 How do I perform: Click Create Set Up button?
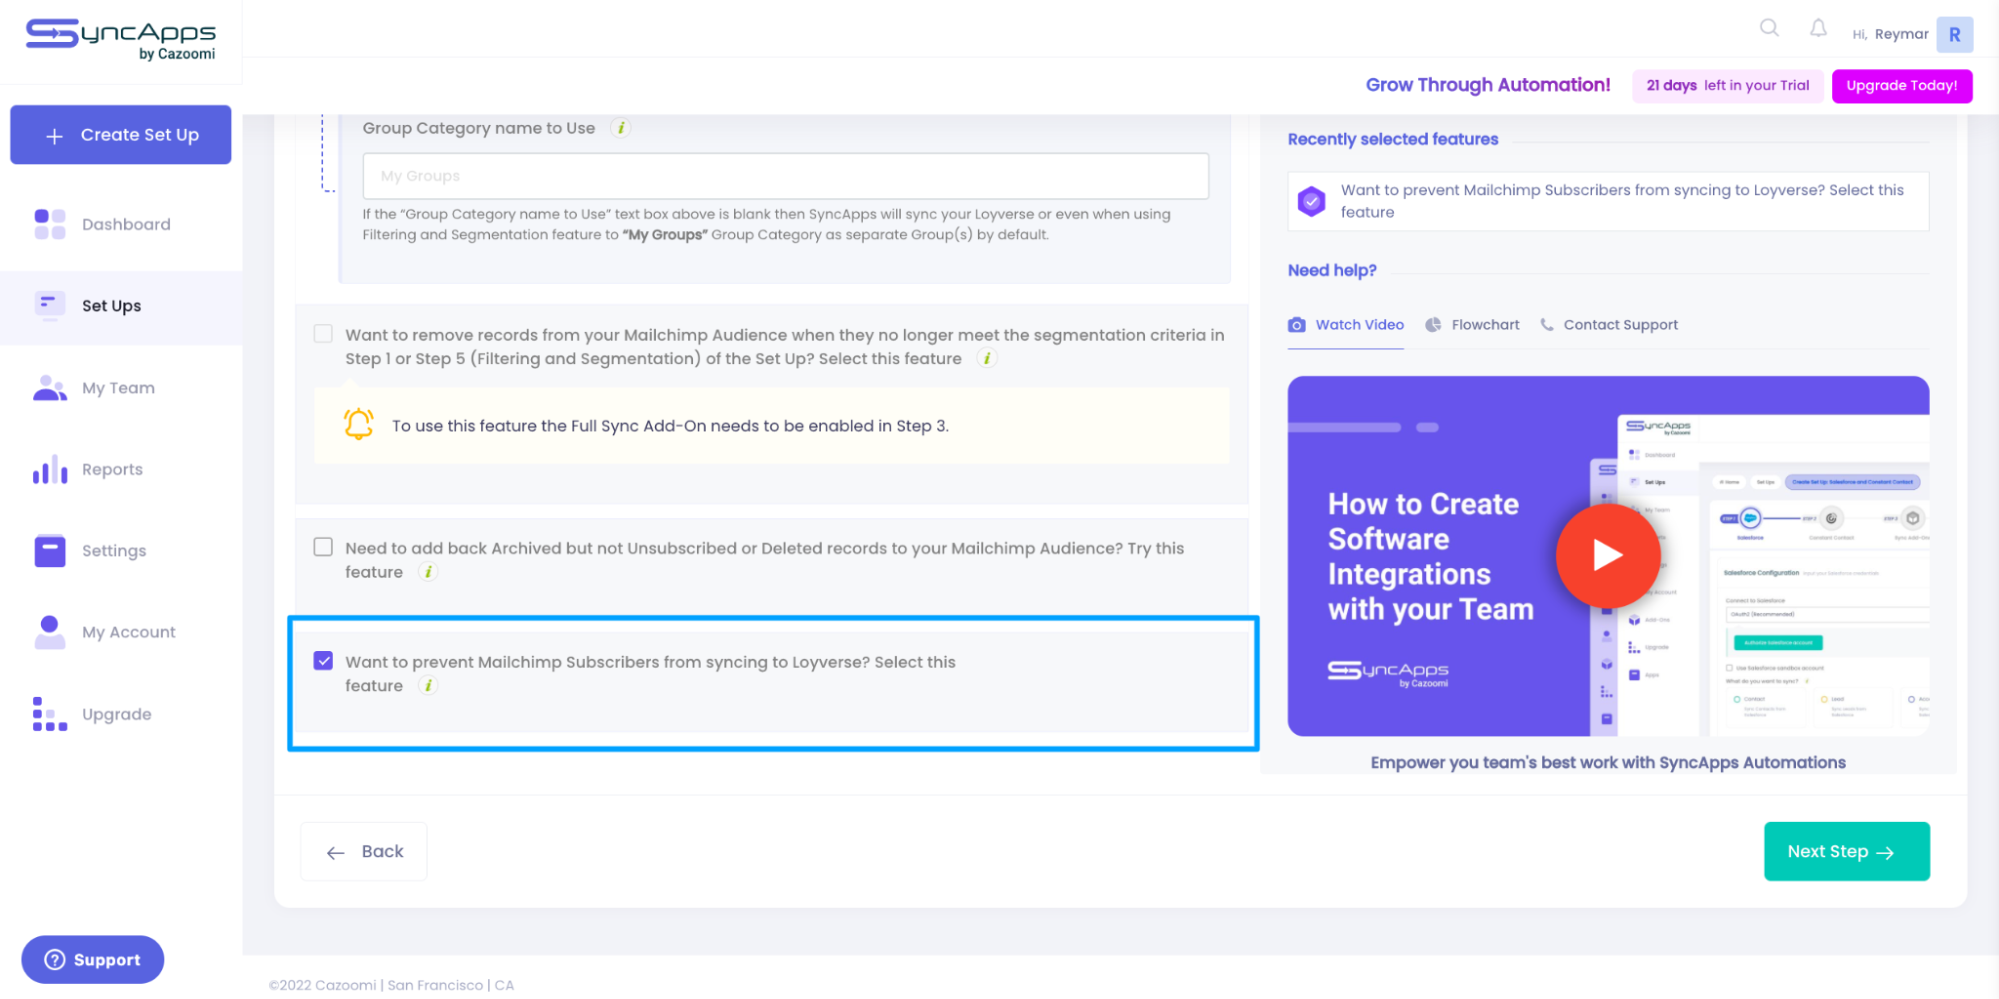coord(121,135)
